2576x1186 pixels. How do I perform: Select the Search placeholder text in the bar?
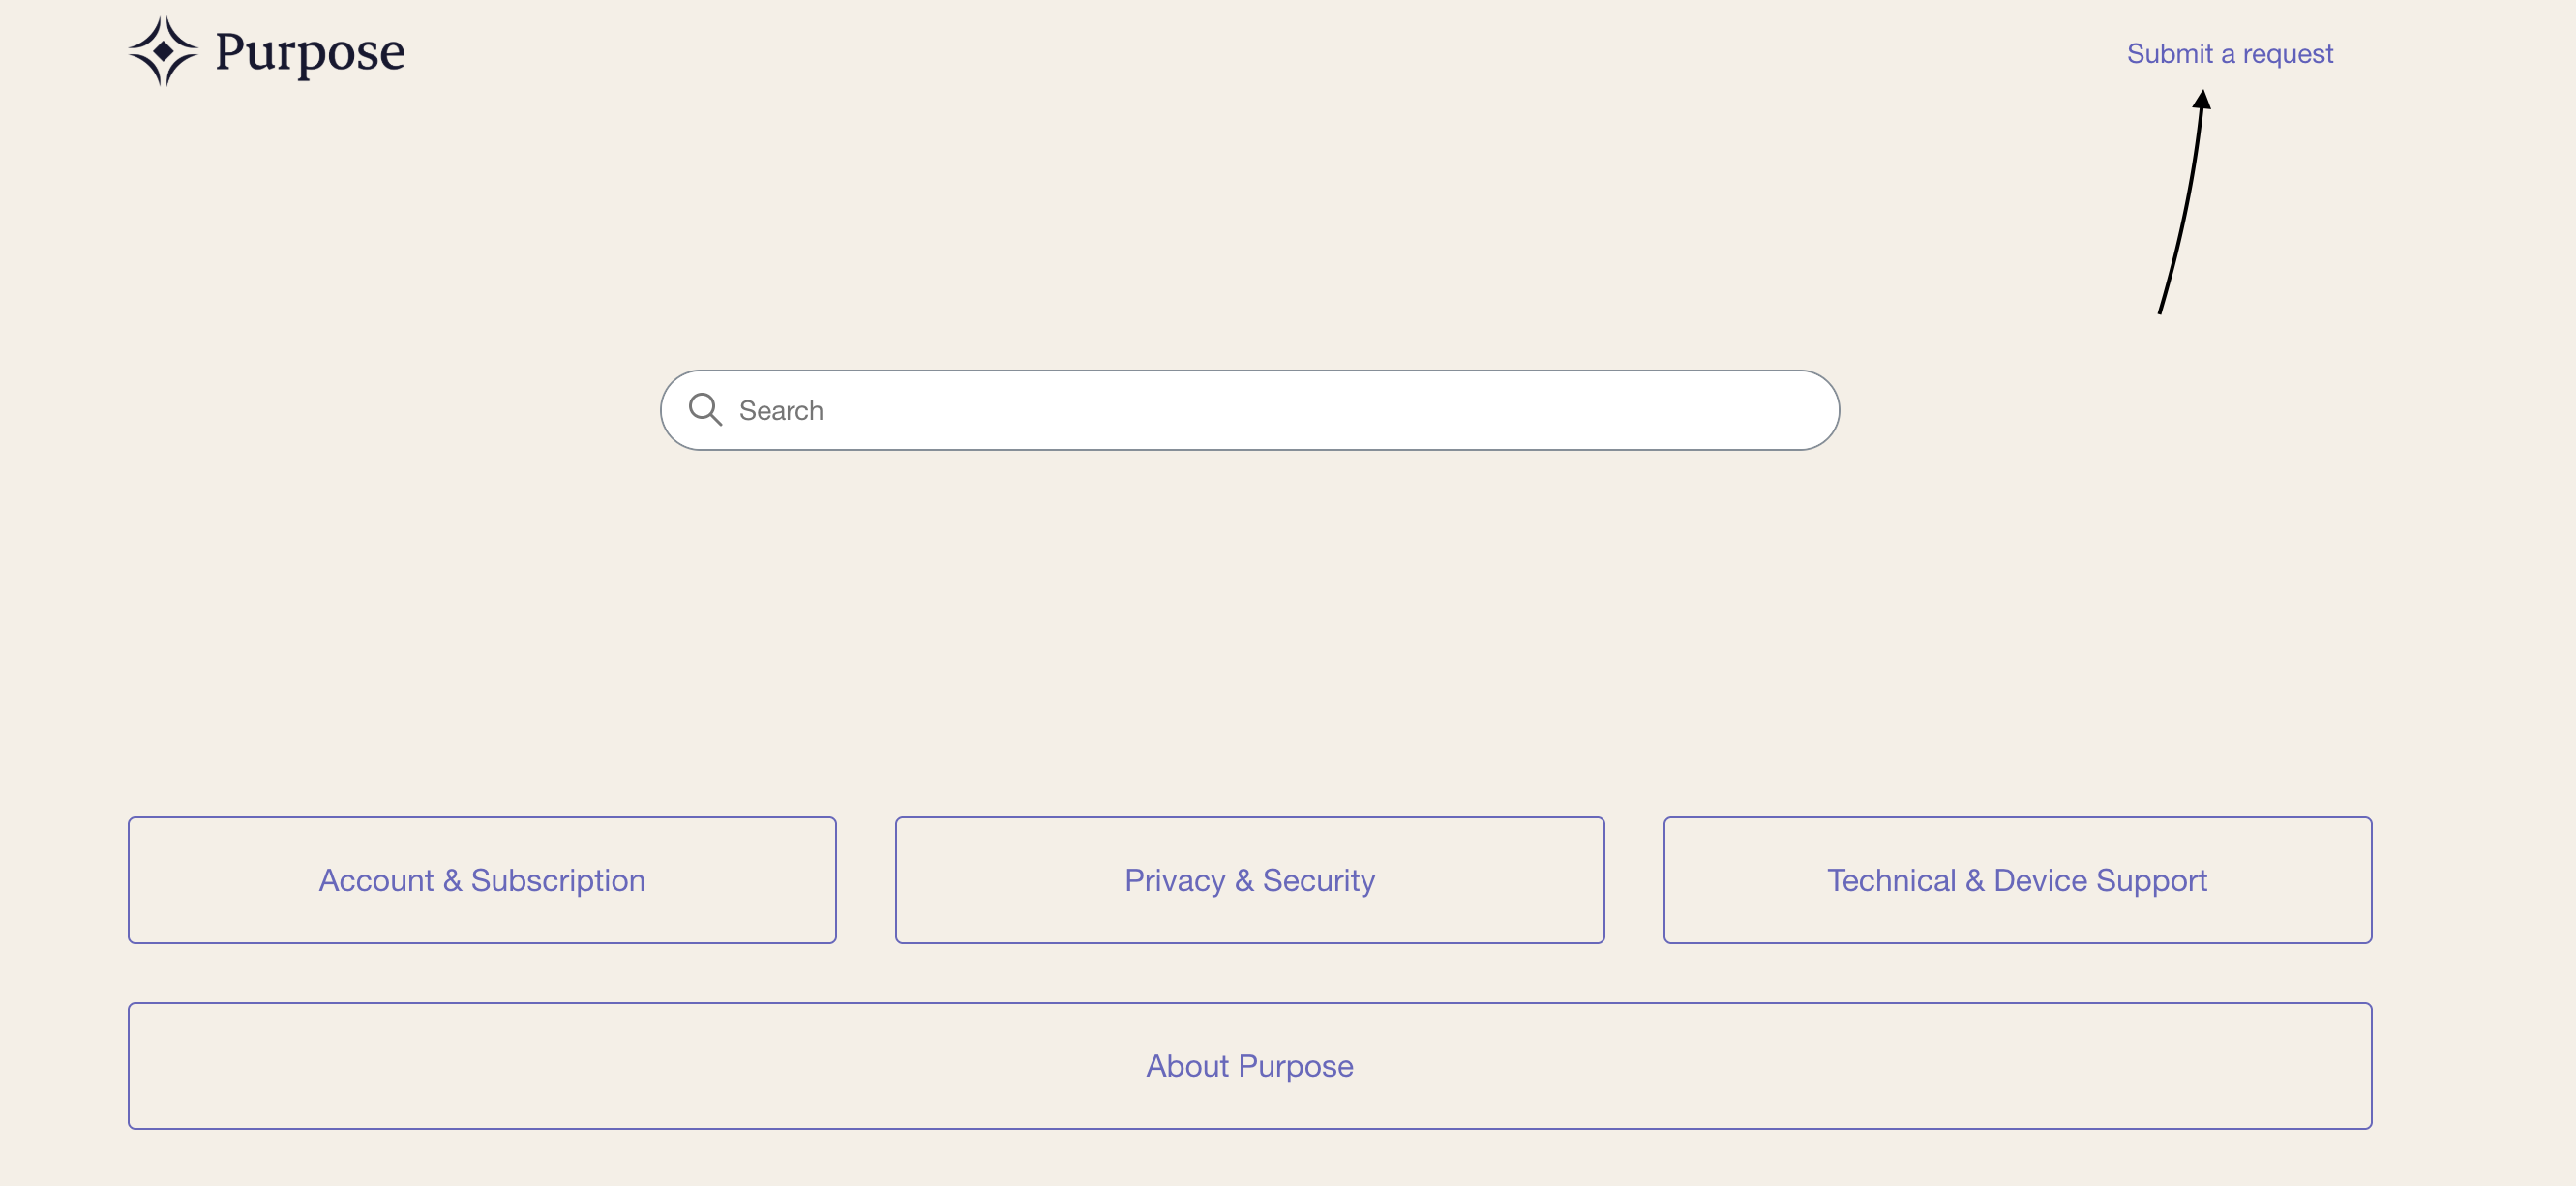[781, 410]
